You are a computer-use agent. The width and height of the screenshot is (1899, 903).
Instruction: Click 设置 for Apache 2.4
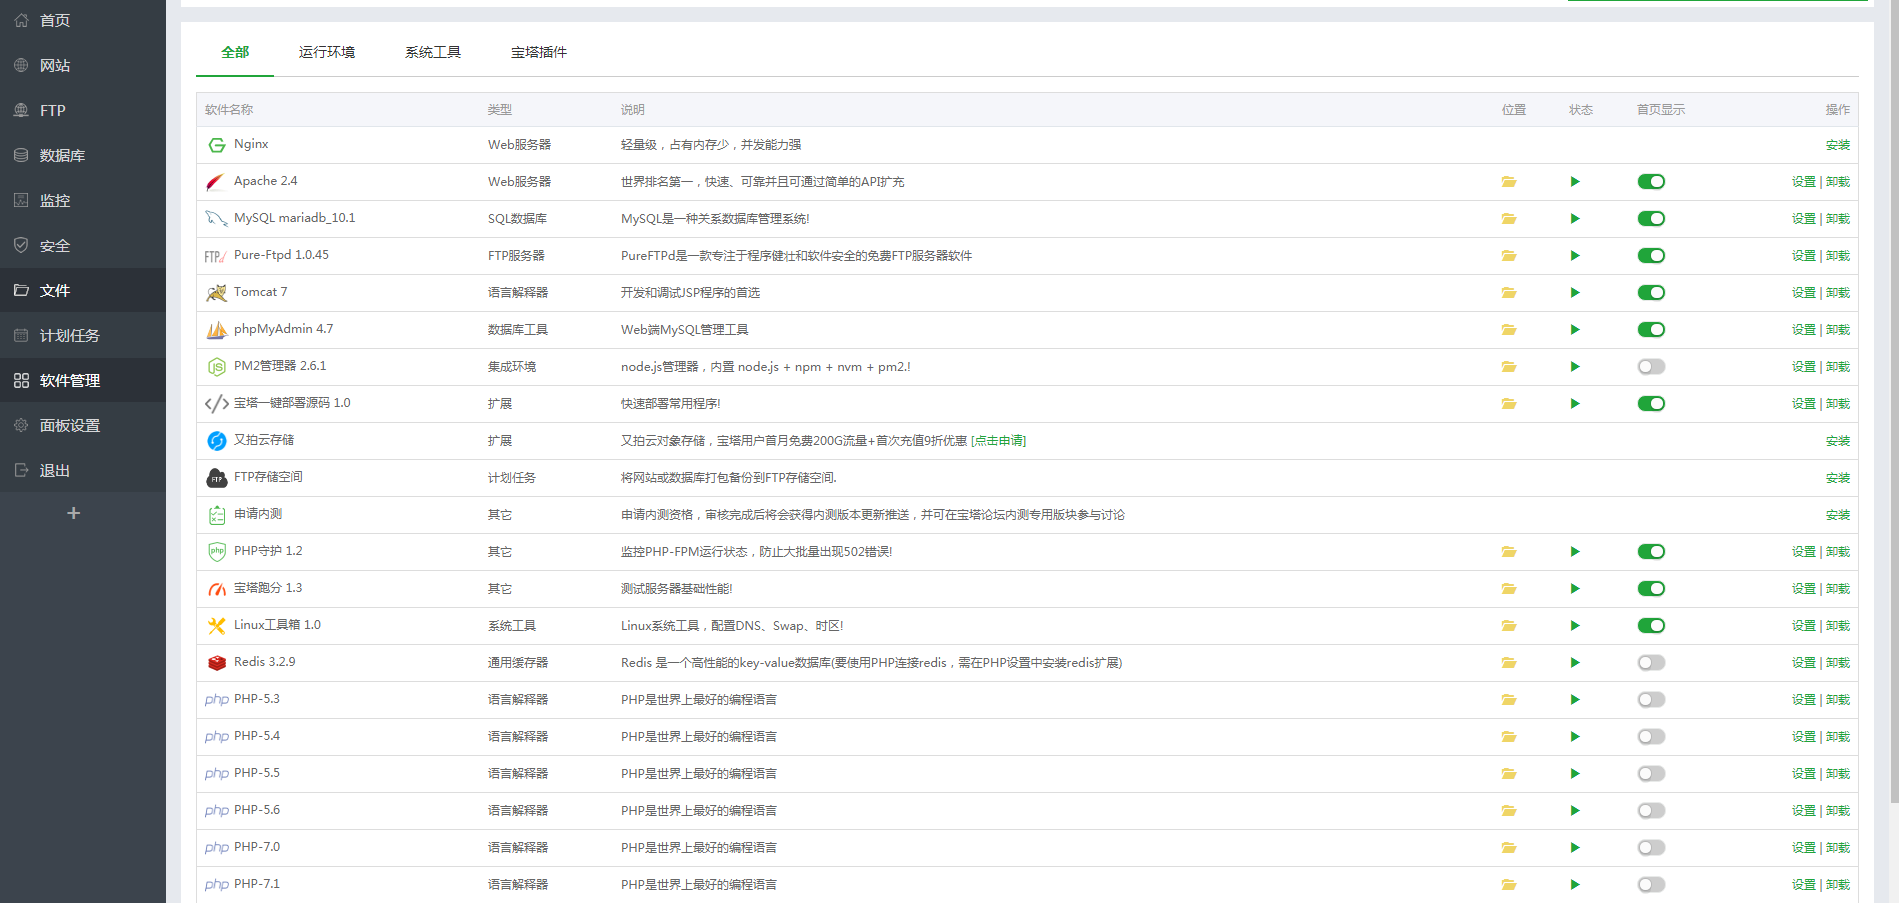pyautogui.click(x=1804, y=182)
